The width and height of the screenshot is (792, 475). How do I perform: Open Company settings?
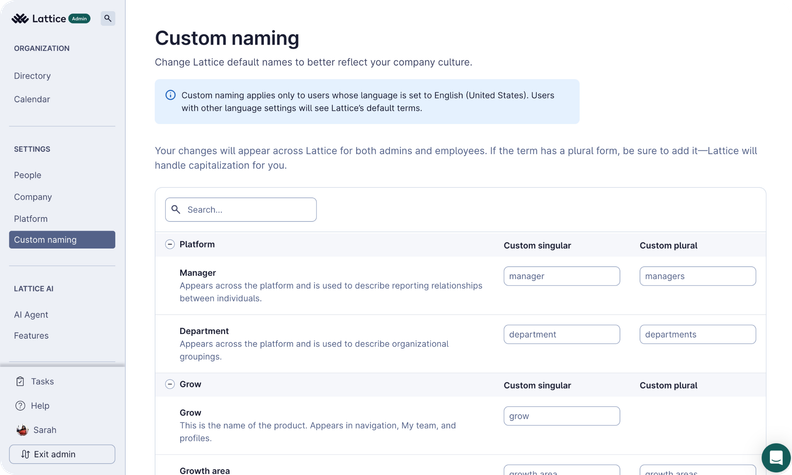(33, 197)
